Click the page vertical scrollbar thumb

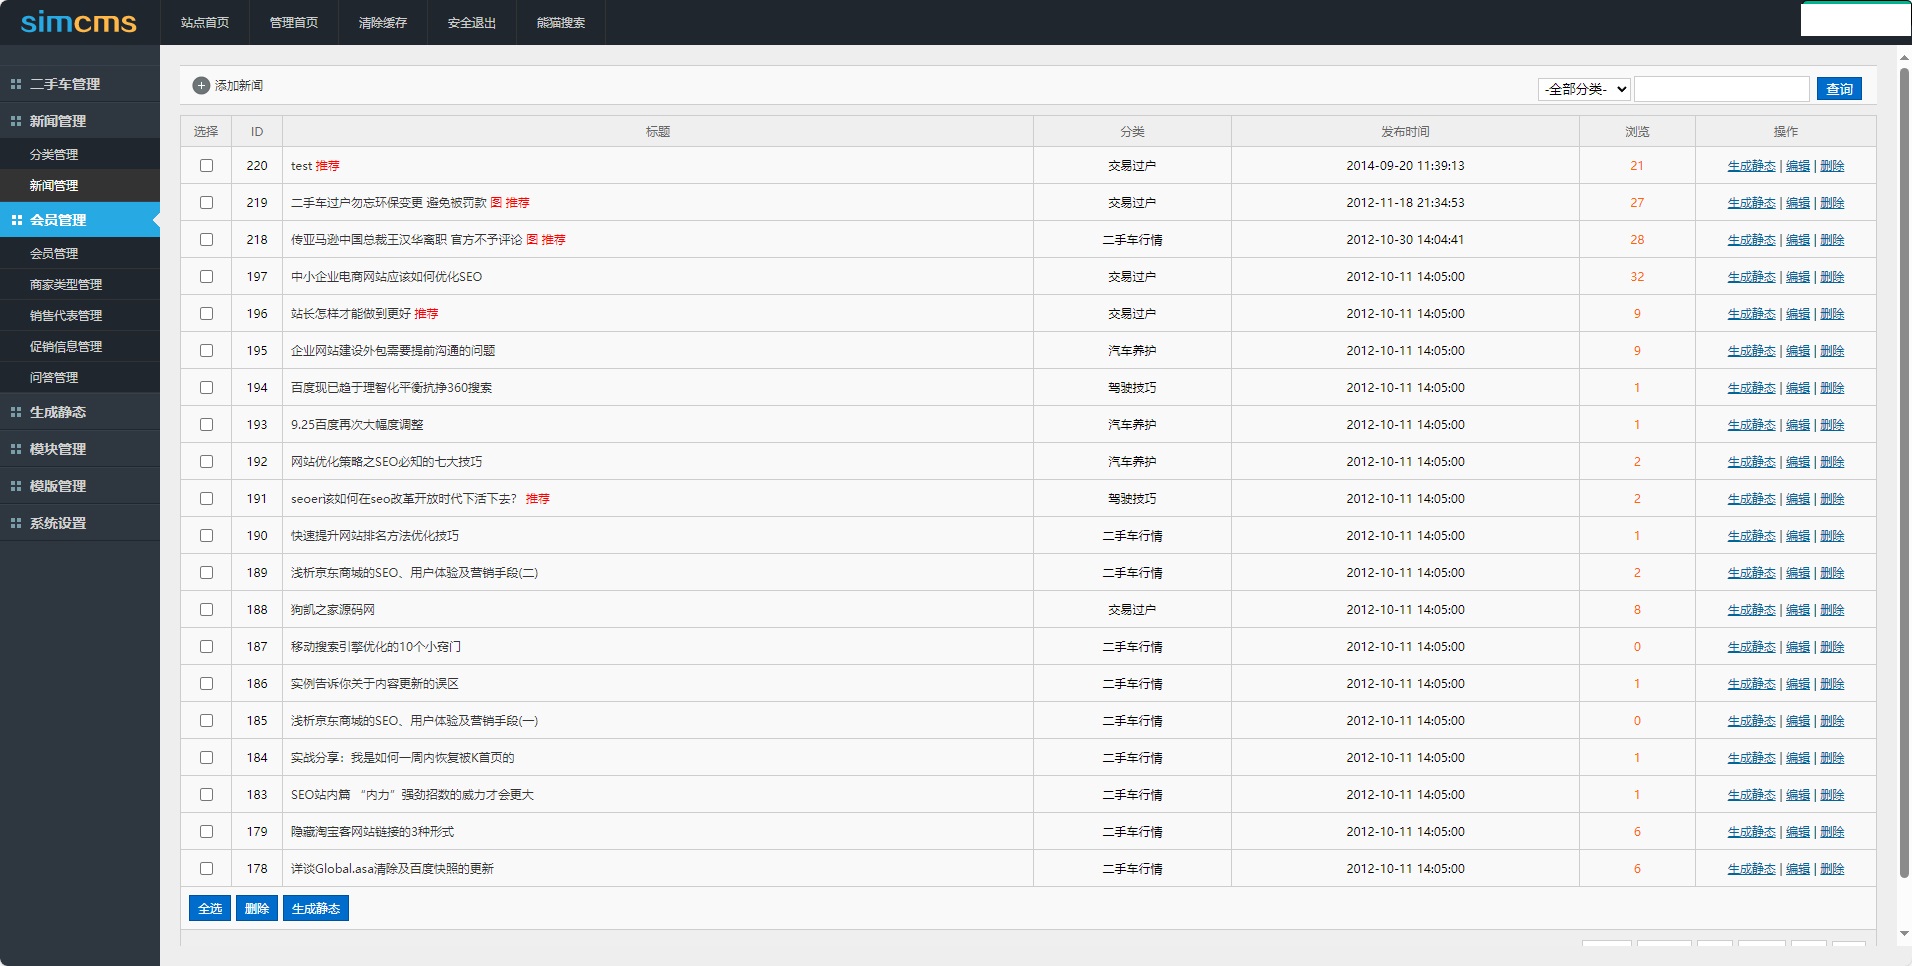click(1904, 470)
